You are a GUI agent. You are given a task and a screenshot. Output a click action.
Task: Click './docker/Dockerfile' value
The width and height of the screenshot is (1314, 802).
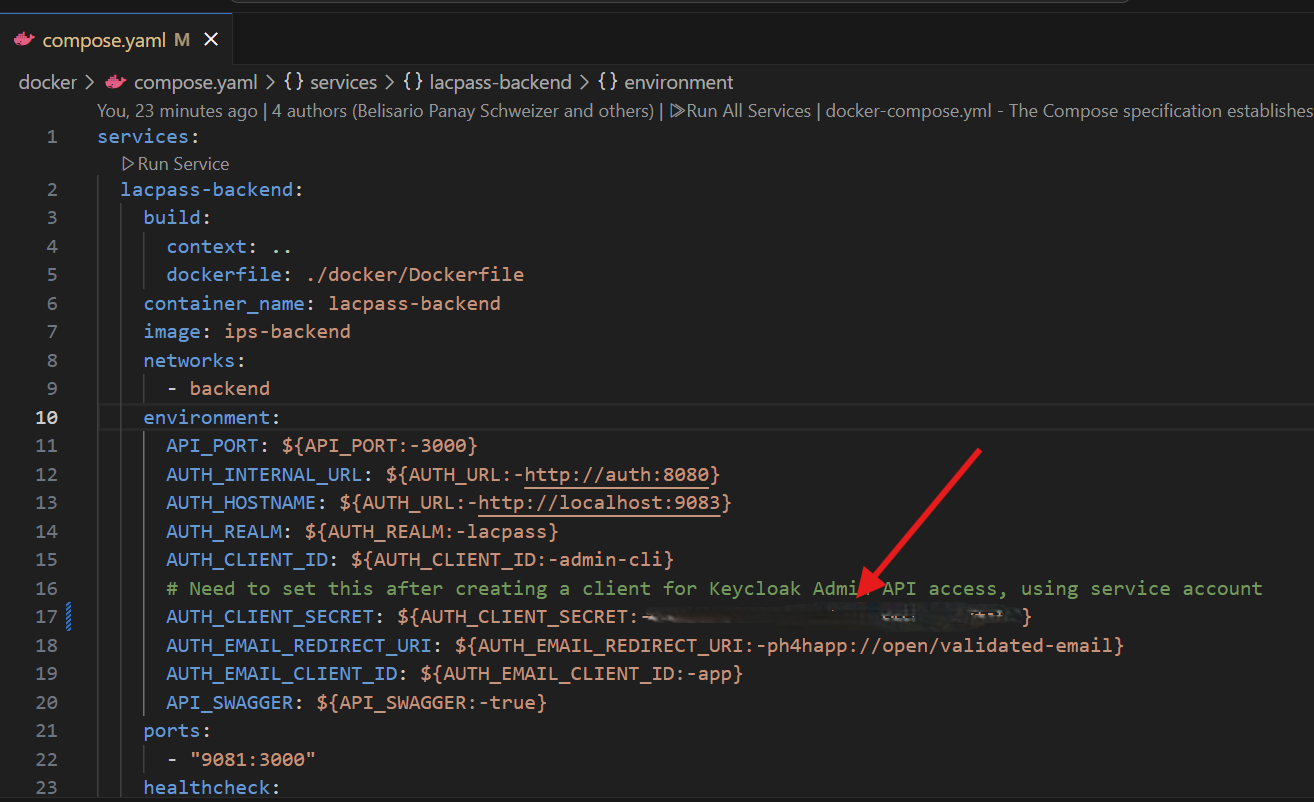pos(415,274)
